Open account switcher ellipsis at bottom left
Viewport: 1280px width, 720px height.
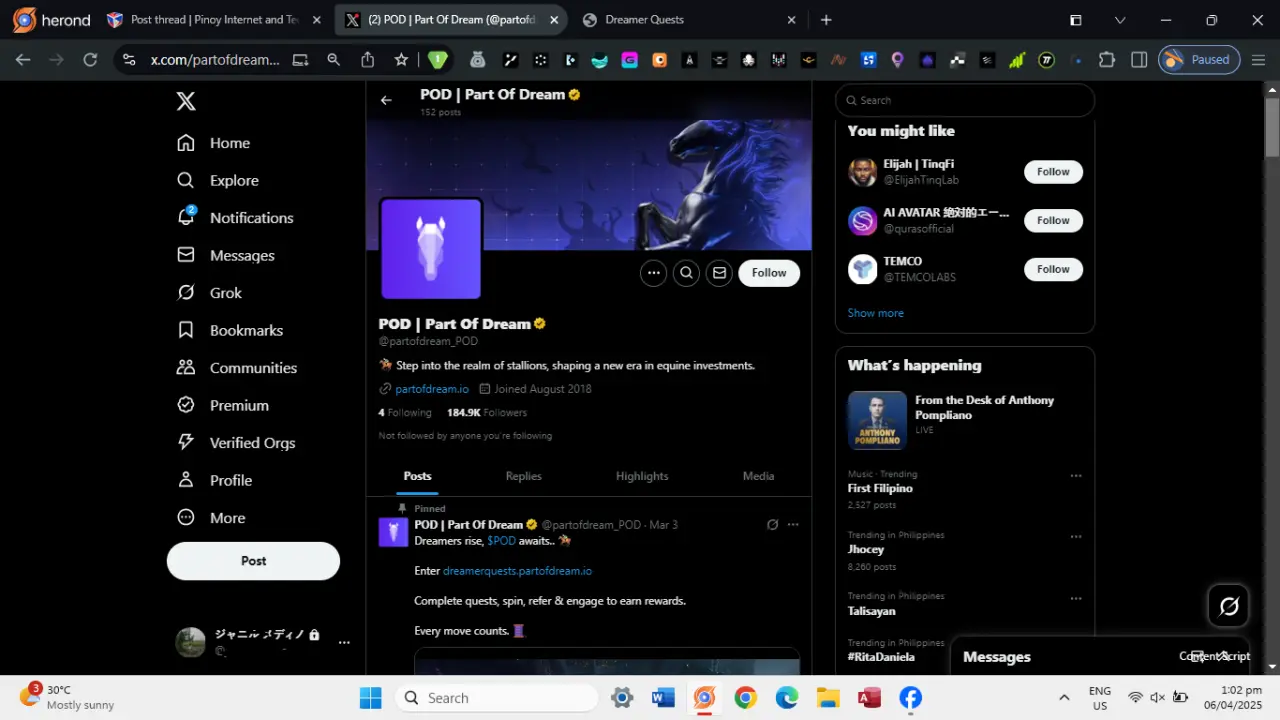344,642
